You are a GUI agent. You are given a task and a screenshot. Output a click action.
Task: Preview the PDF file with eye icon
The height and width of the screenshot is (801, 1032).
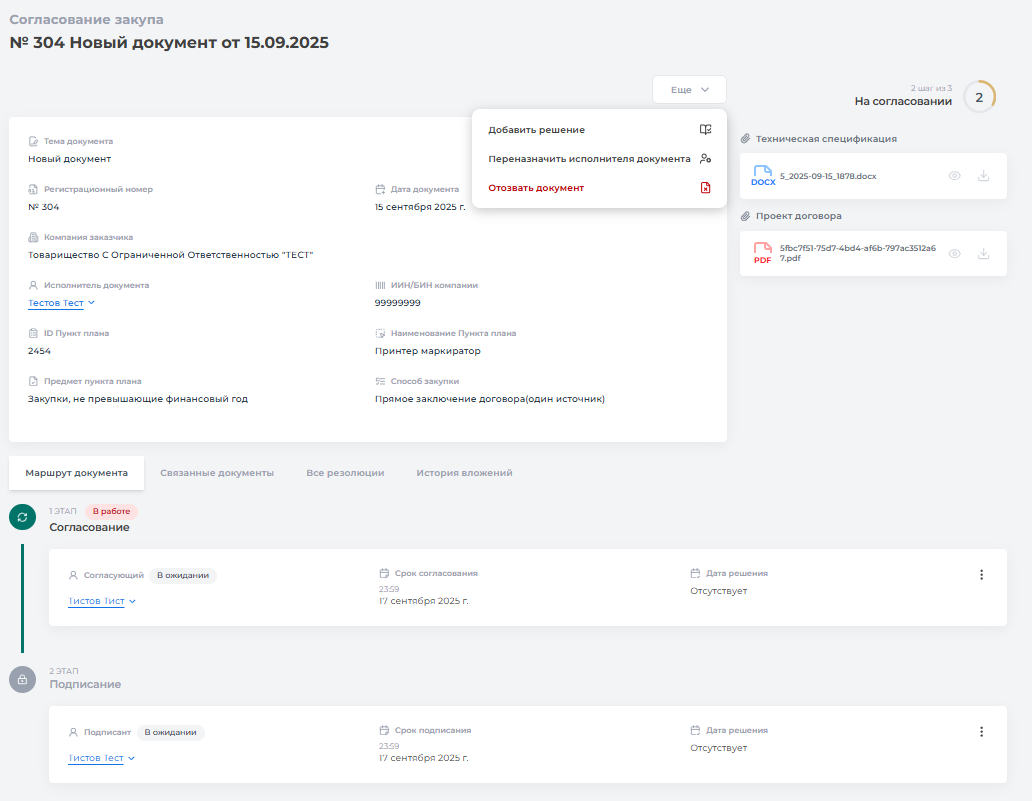[x=954, y=254]
